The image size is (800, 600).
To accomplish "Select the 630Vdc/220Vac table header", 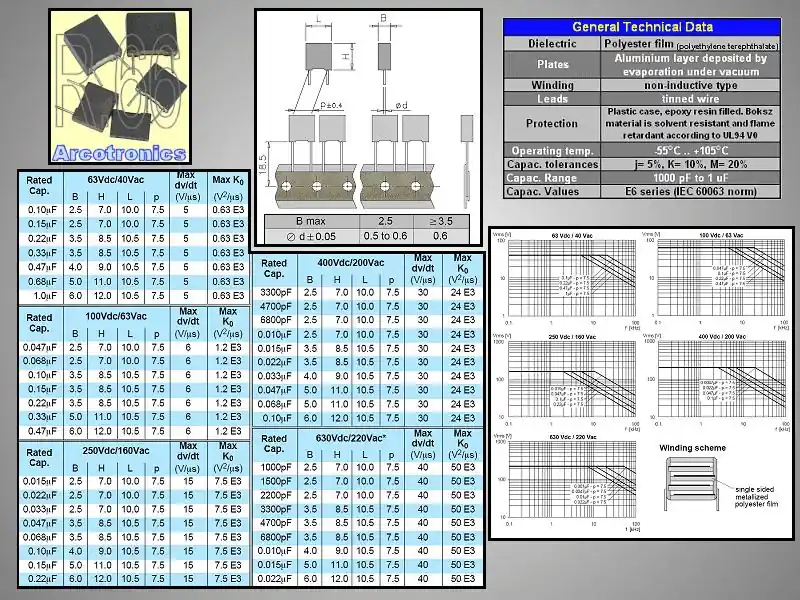I will tap(350, 438).
